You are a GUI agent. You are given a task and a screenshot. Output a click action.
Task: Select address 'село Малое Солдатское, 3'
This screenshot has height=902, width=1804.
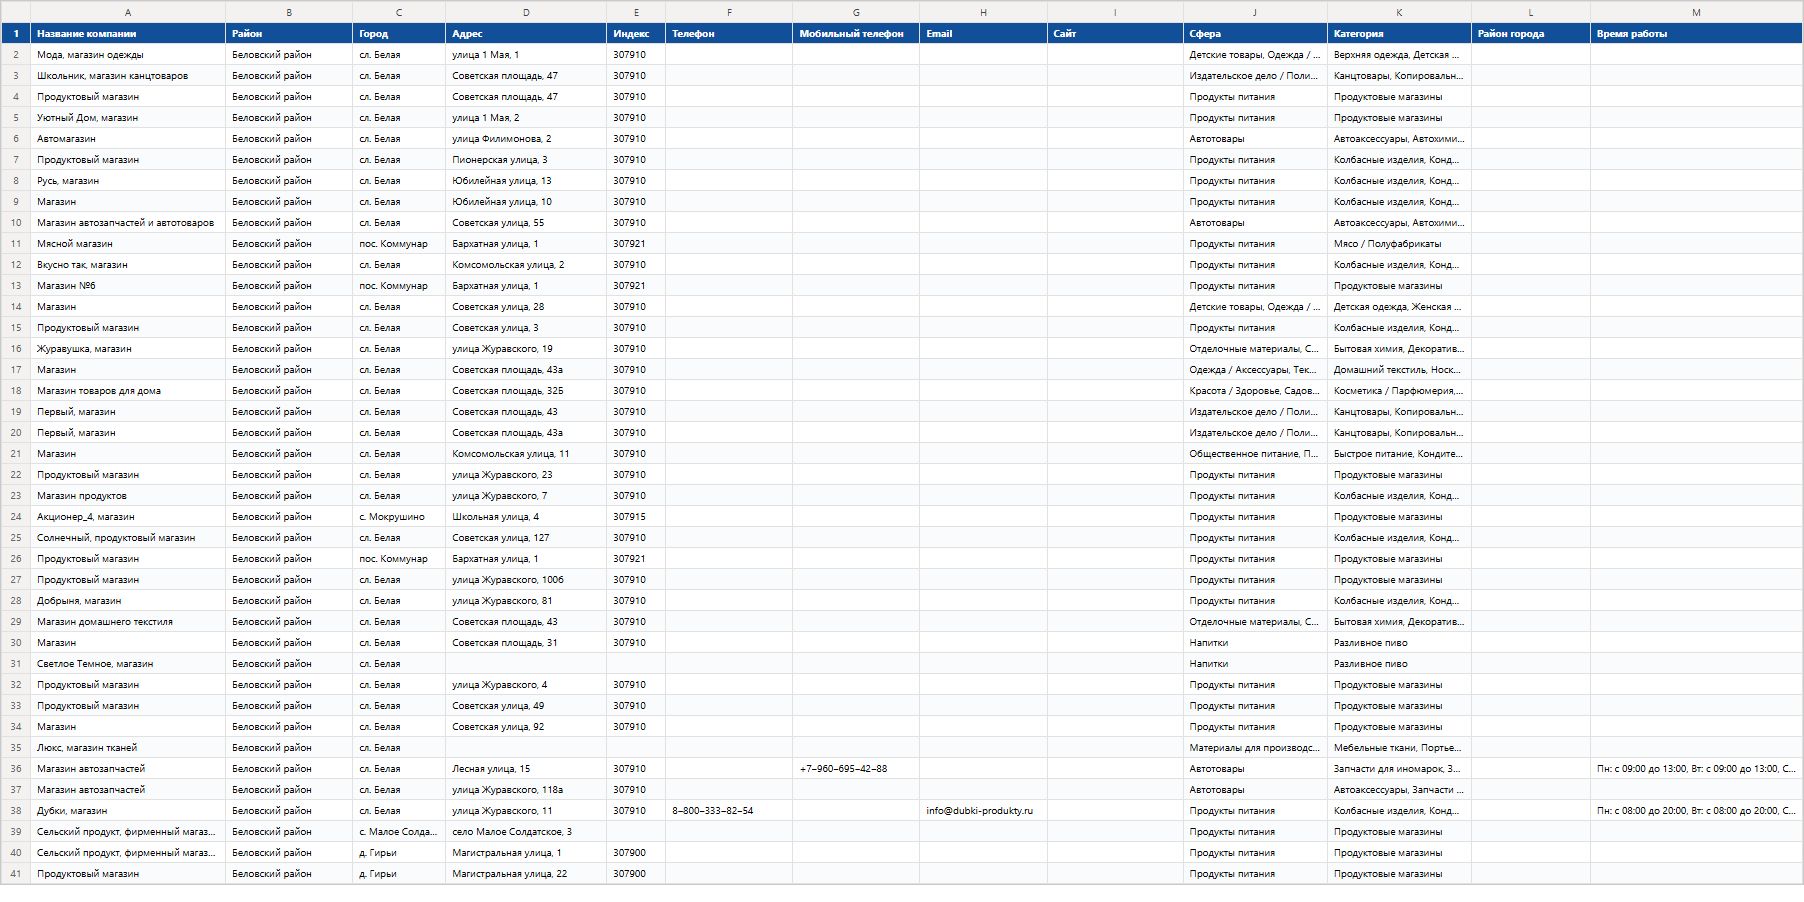[x=526, y=832]
